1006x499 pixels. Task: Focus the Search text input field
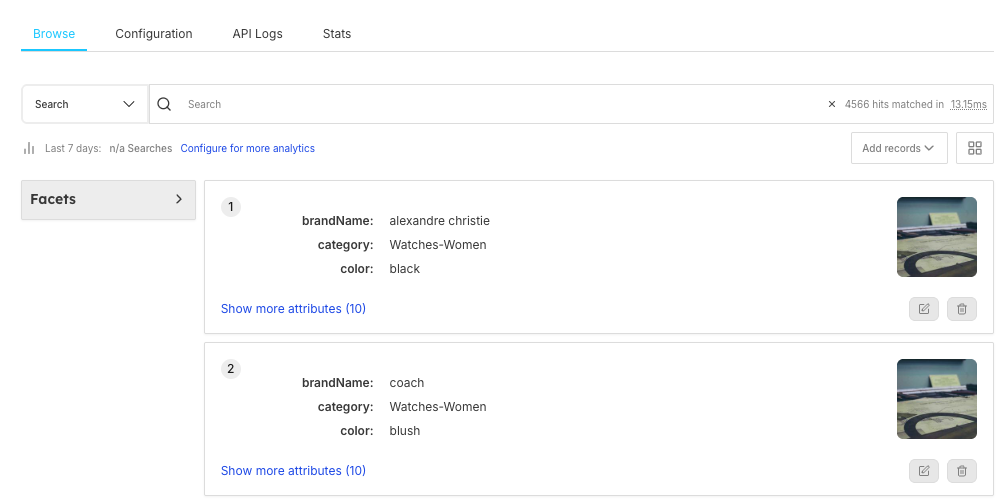500,104
